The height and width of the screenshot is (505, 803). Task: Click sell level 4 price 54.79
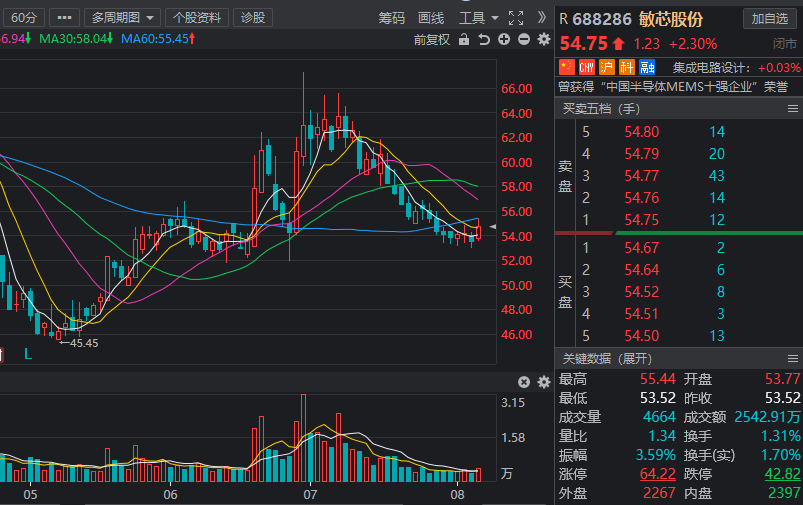point(642,154)
